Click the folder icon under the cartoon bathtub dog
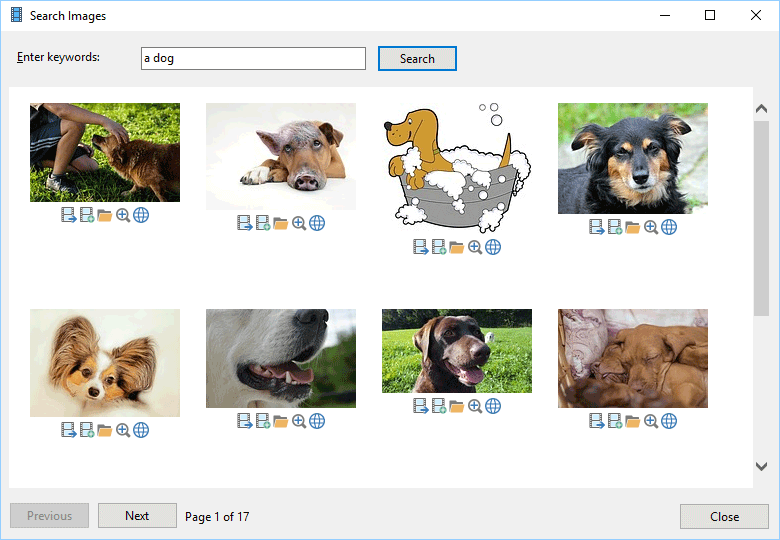Screen dimensions: 780x540 click(x=457, y=247)
